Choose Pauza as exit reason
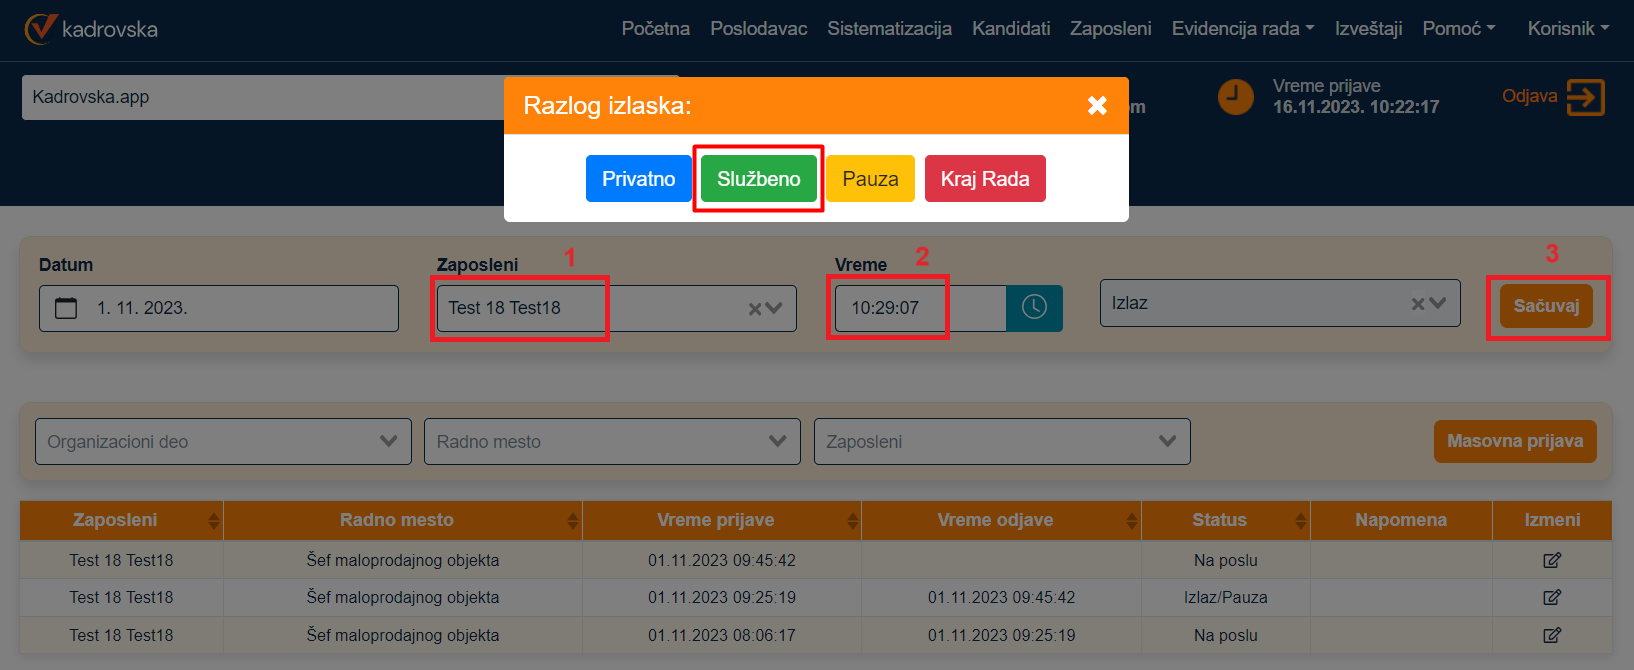Screen dimensions: 1634x670 click(869, 179)
